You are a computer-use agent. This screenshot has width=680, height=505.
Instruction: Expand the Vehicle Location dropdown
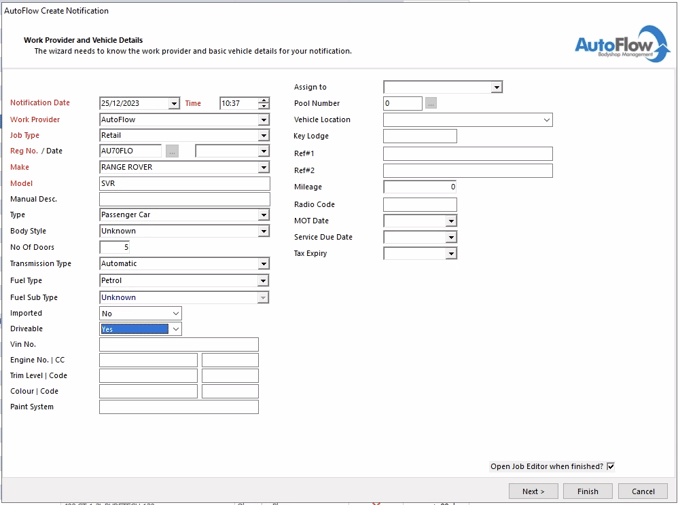coord(547,120)
